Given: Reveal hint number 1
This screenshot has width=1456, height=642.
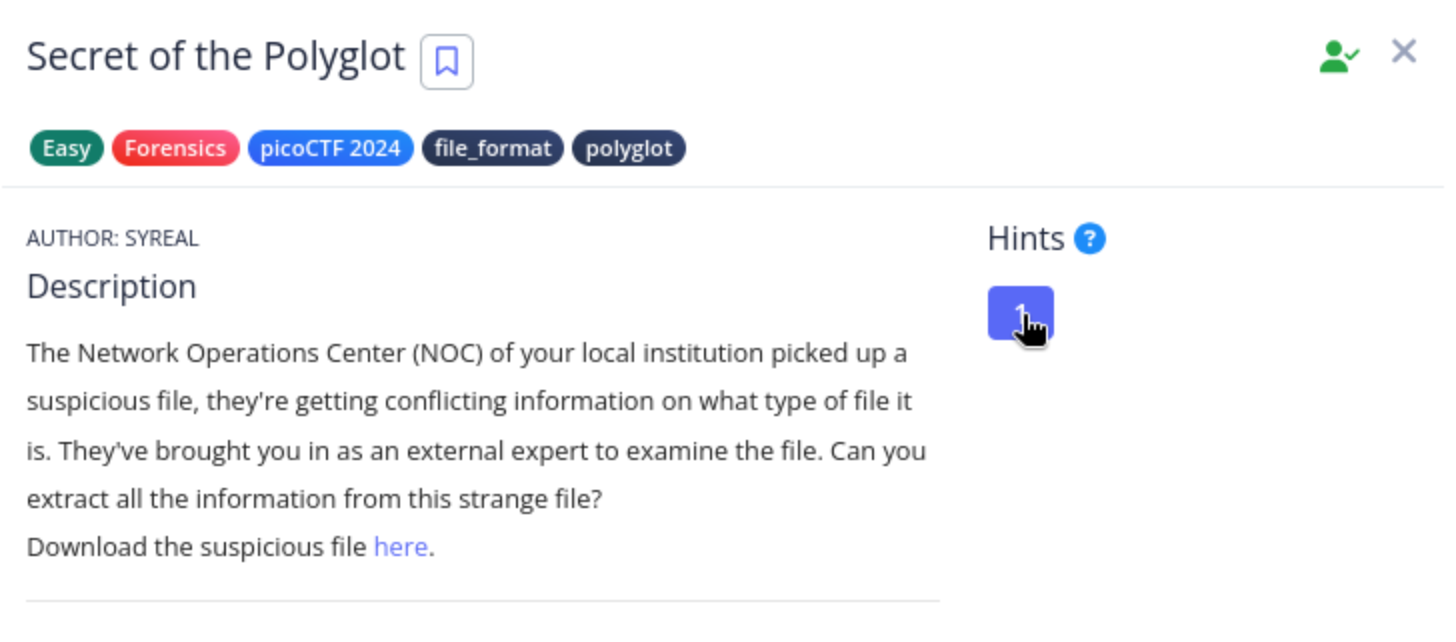Looking at the screenshot, I should 1020,313.
